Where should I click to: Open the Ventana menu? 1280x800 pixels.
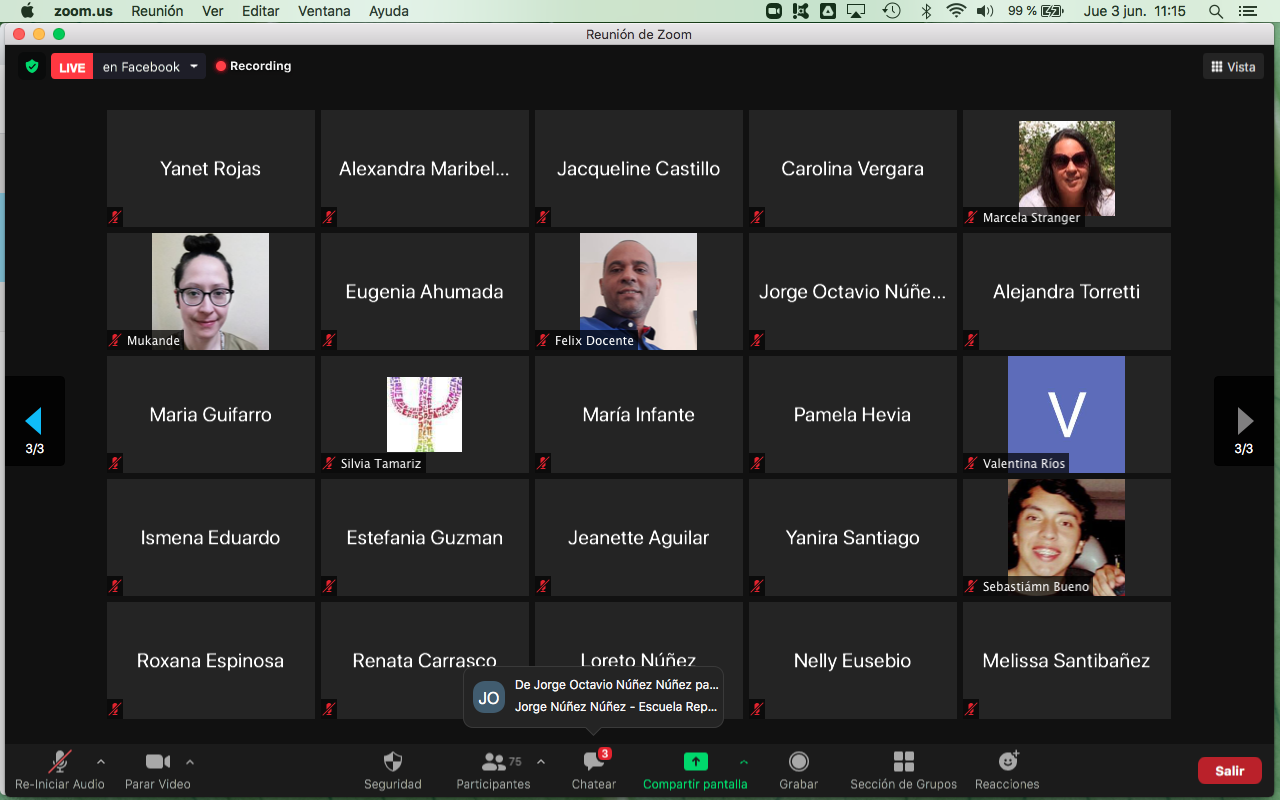[x=324, y=11]
